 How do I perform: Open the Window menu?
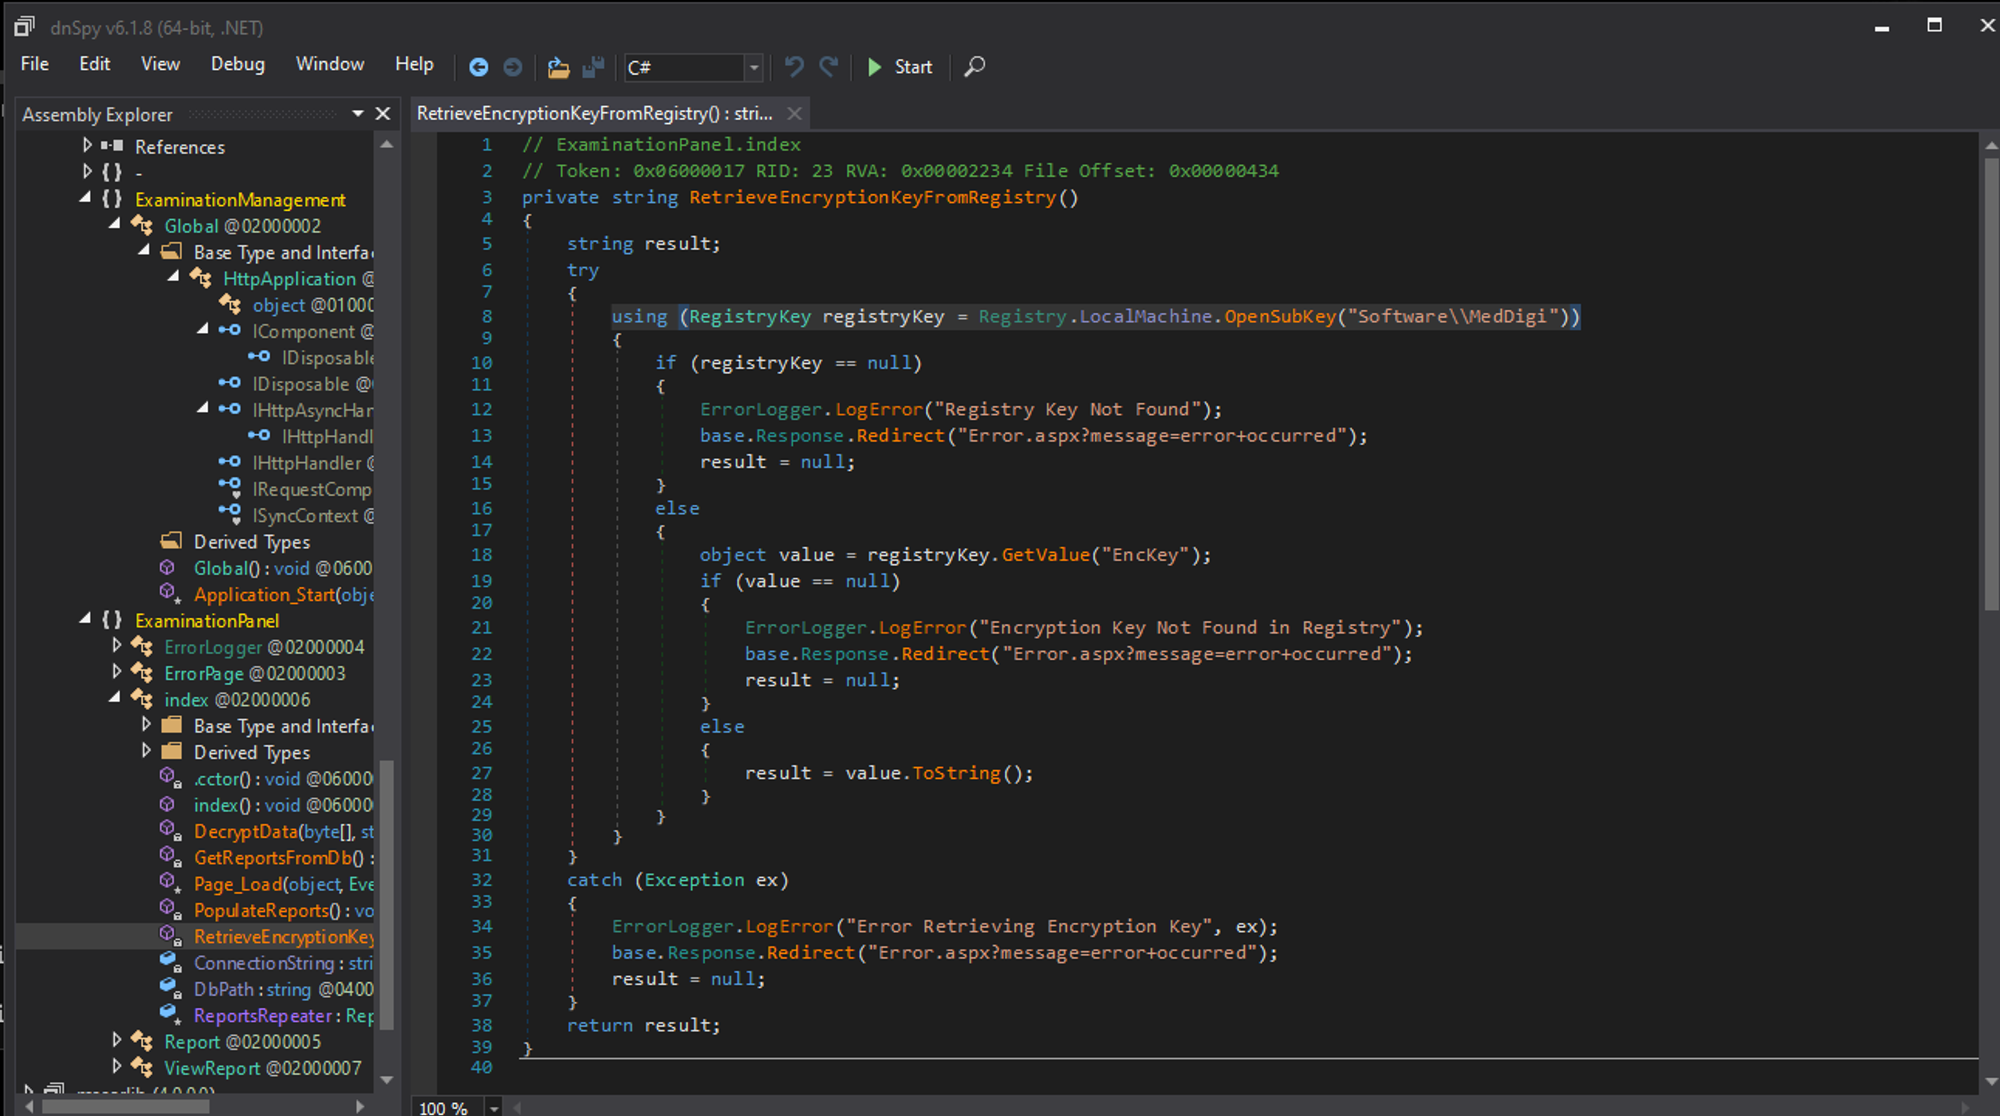329,64
